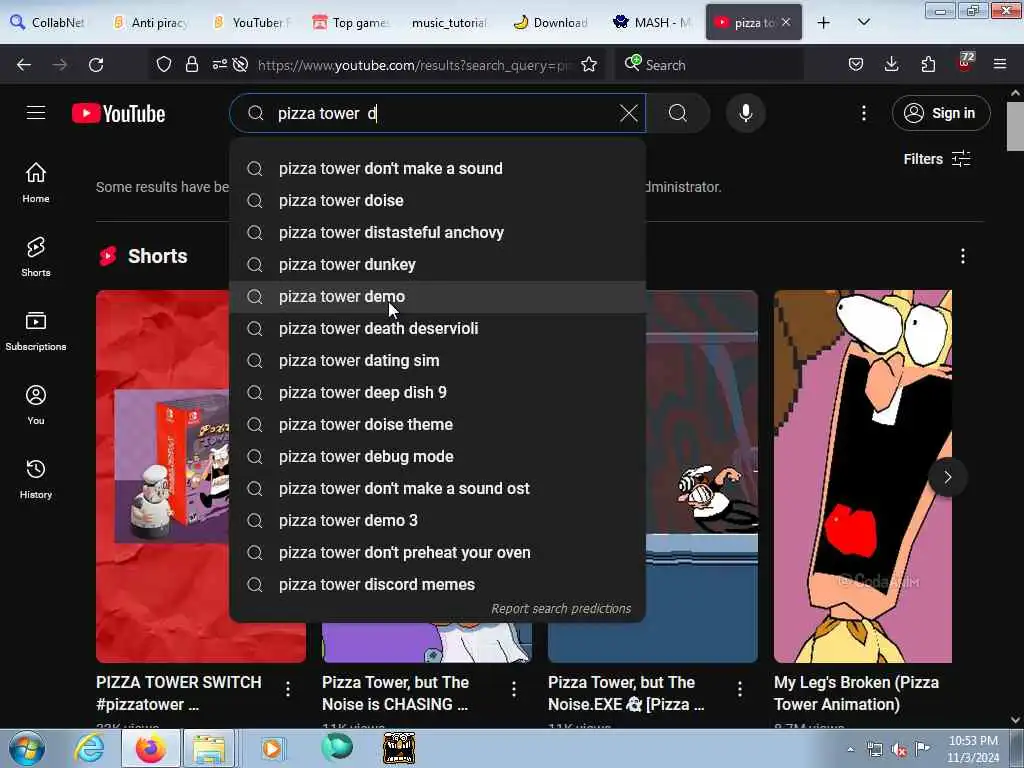Click the muted volume tray icon
This screenshot has height=768, width=1024.
(899, 750)
